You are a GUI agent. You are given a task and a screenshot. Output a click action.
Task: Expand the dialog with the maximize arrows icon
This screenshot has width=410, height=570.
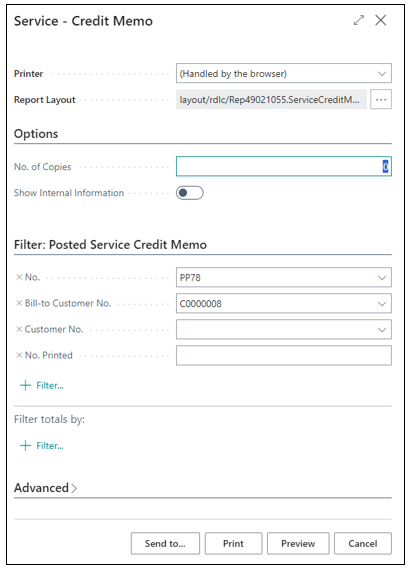[x=358, y=20]
